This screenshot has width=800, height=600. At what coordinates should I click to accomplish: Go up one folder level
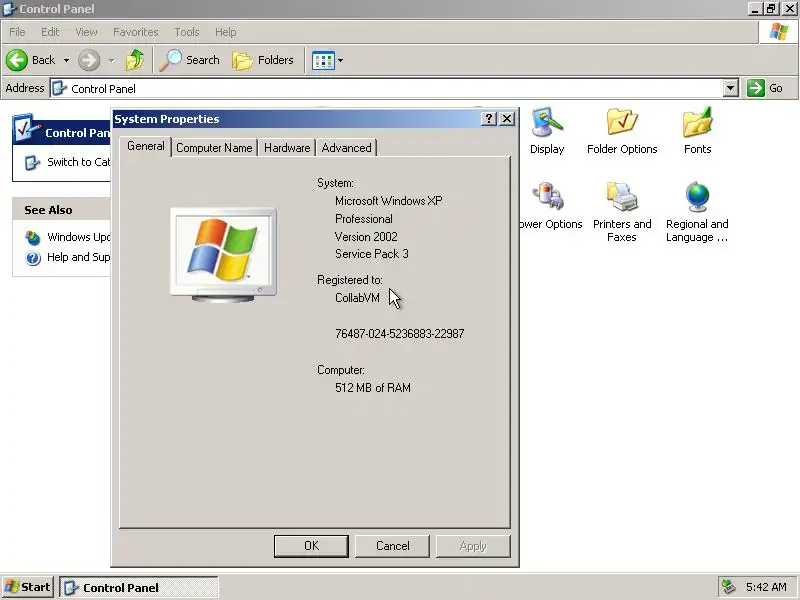point(135,60)
